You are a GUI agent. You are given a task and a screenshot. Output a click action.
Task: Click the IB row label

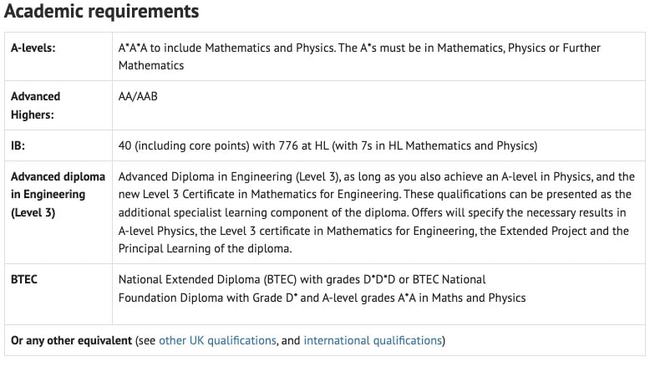18,146
